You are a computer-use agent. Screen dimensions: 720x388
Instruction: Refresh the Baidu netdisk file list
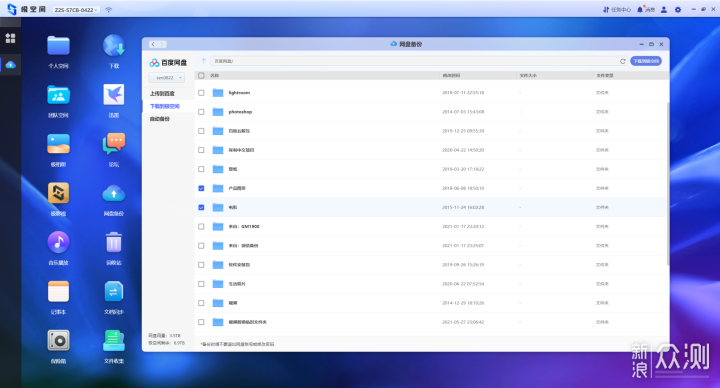[x=623, y=61]
